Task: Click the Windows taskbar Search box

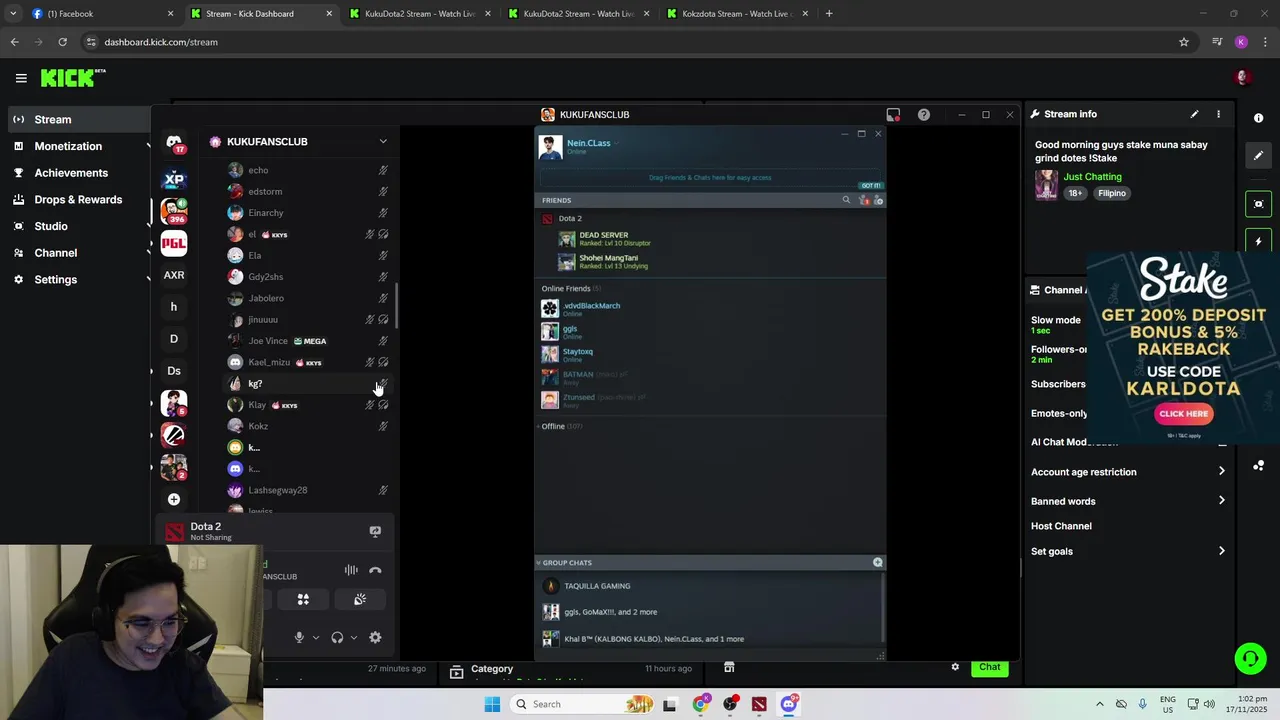Action: coord(583,704)
